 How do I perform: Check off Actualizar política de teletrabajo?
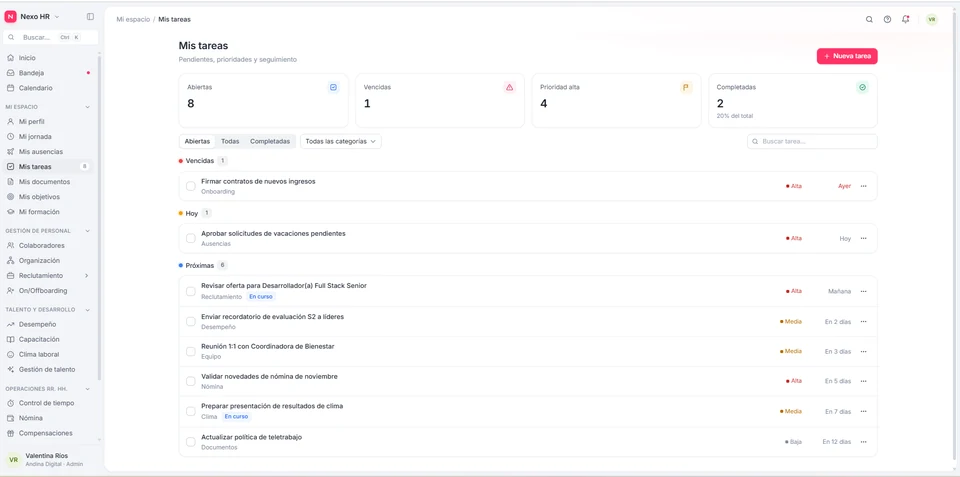click(190, 441)
